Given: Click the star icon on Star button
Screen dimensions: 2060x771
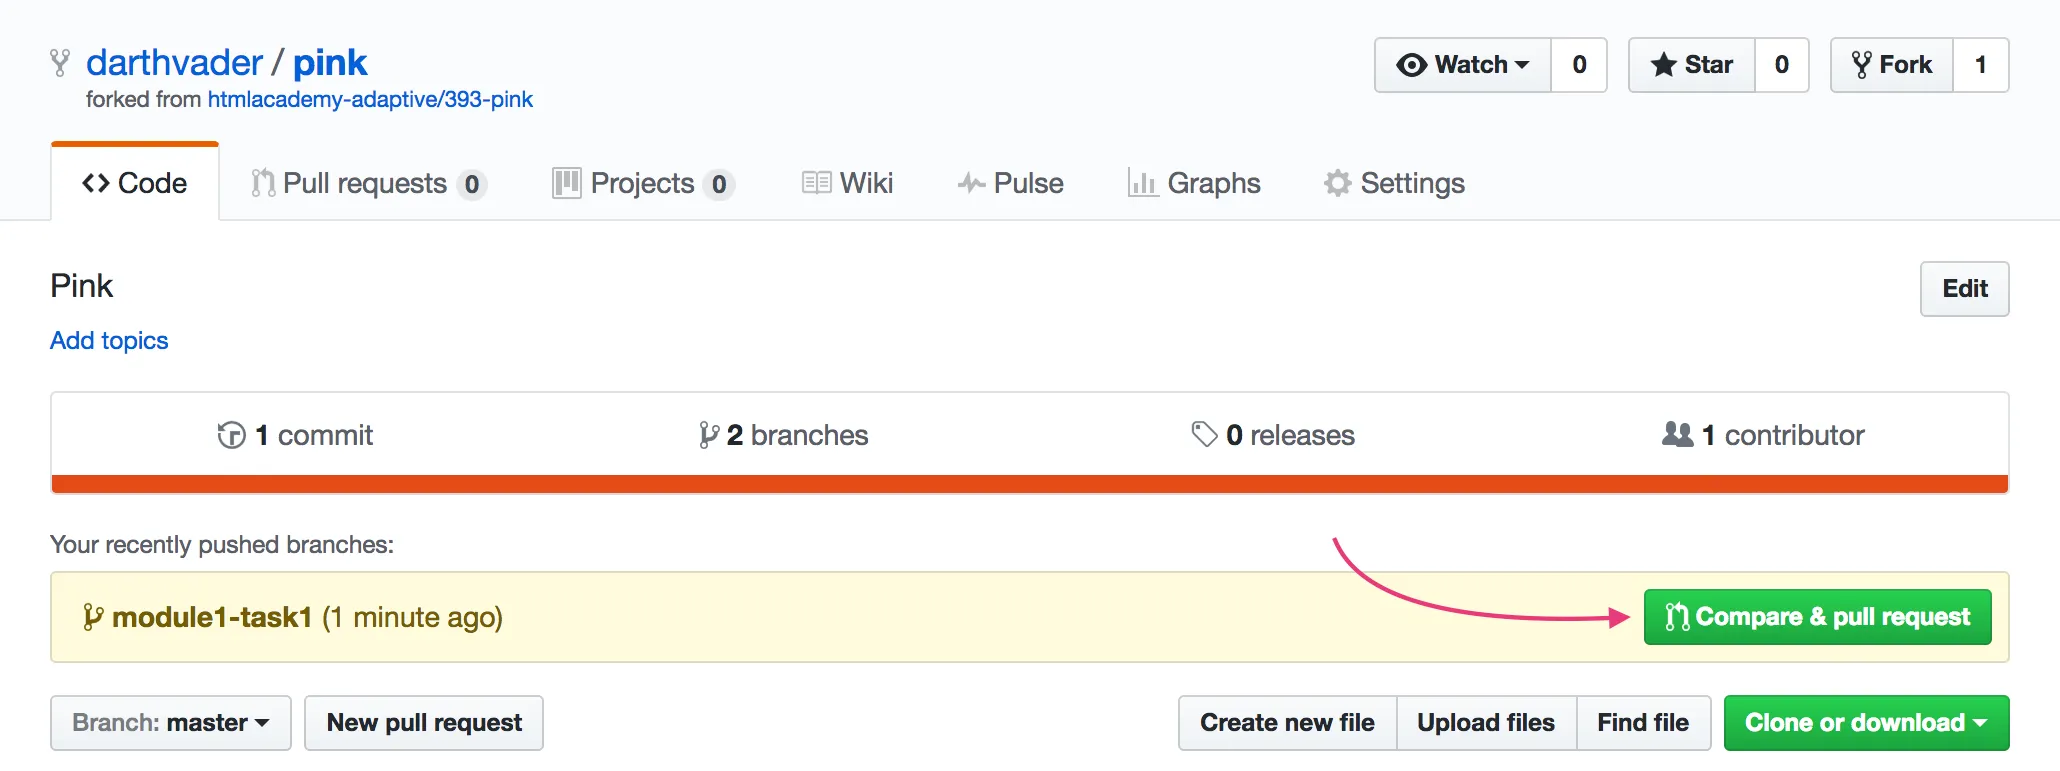Looking at the screenshot, I should coord(1663,65).
